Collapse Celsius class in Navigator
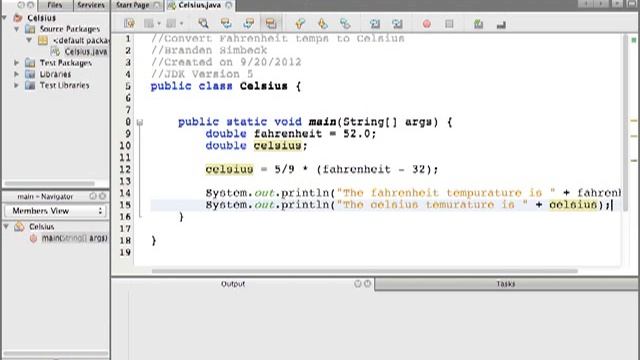The image size is (640, 360). tap(6, 226)
